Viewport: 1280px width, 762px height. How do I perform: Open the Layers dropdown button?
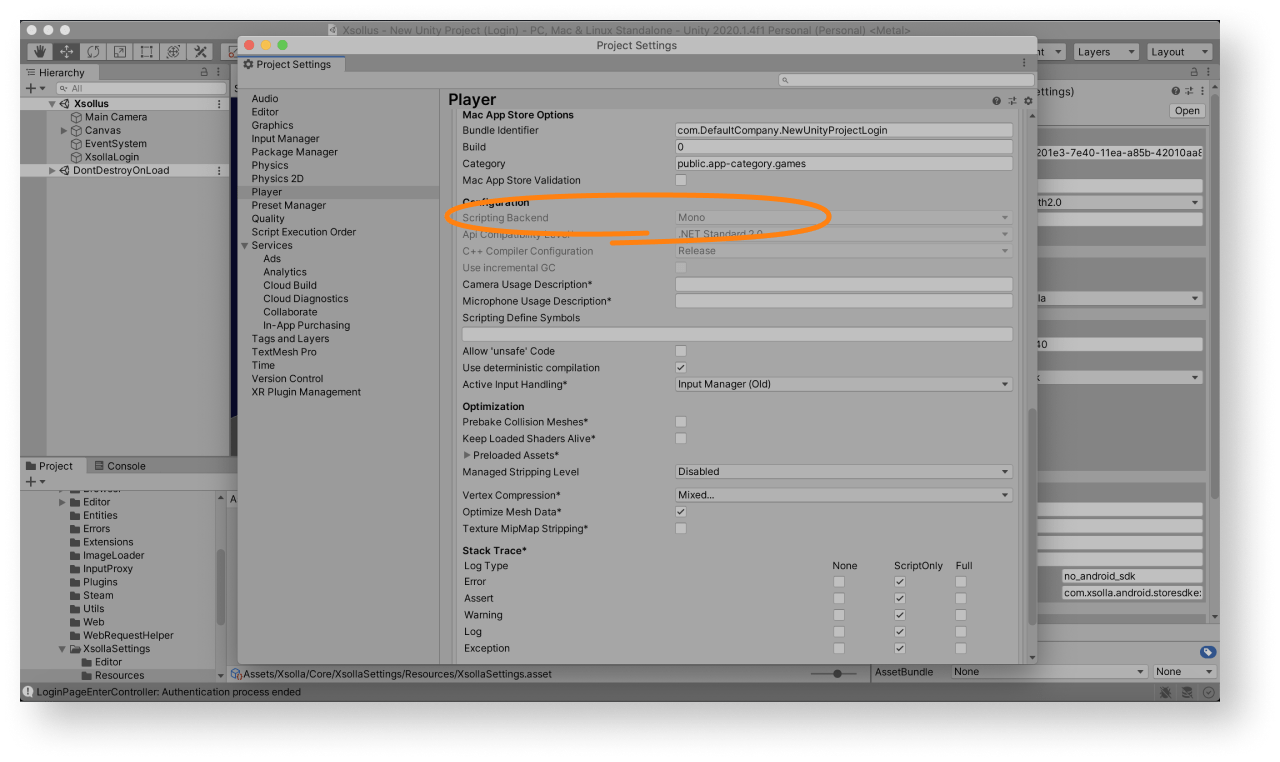click(x=1104, y=52)
